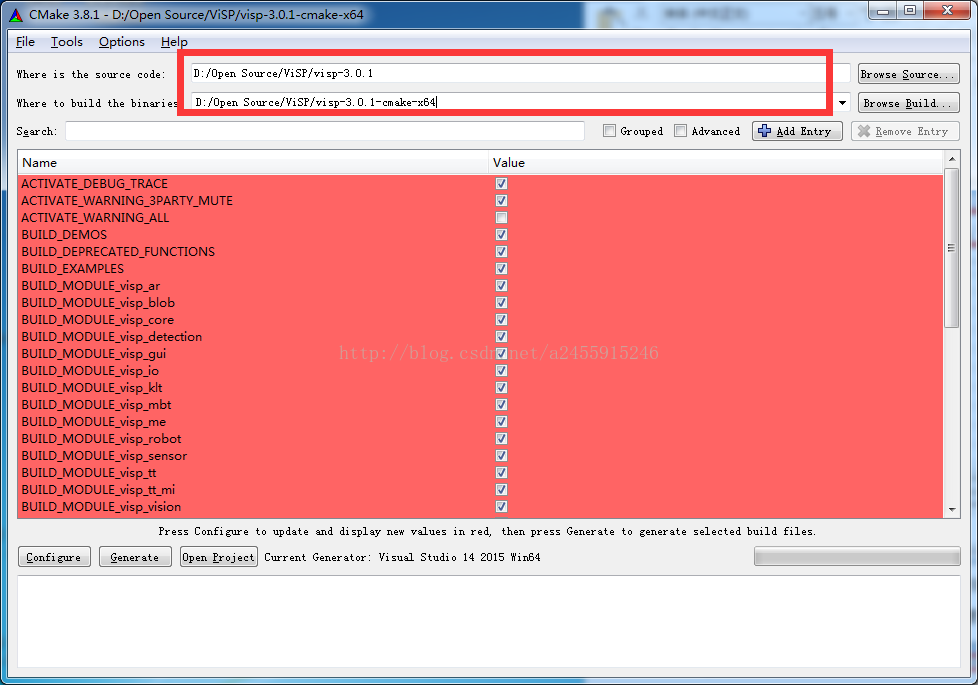This screenshot has width=978, height=685.
Task: Check ACTIVATE_WARNING_ALL checkbox
Action: click(501, 218)
